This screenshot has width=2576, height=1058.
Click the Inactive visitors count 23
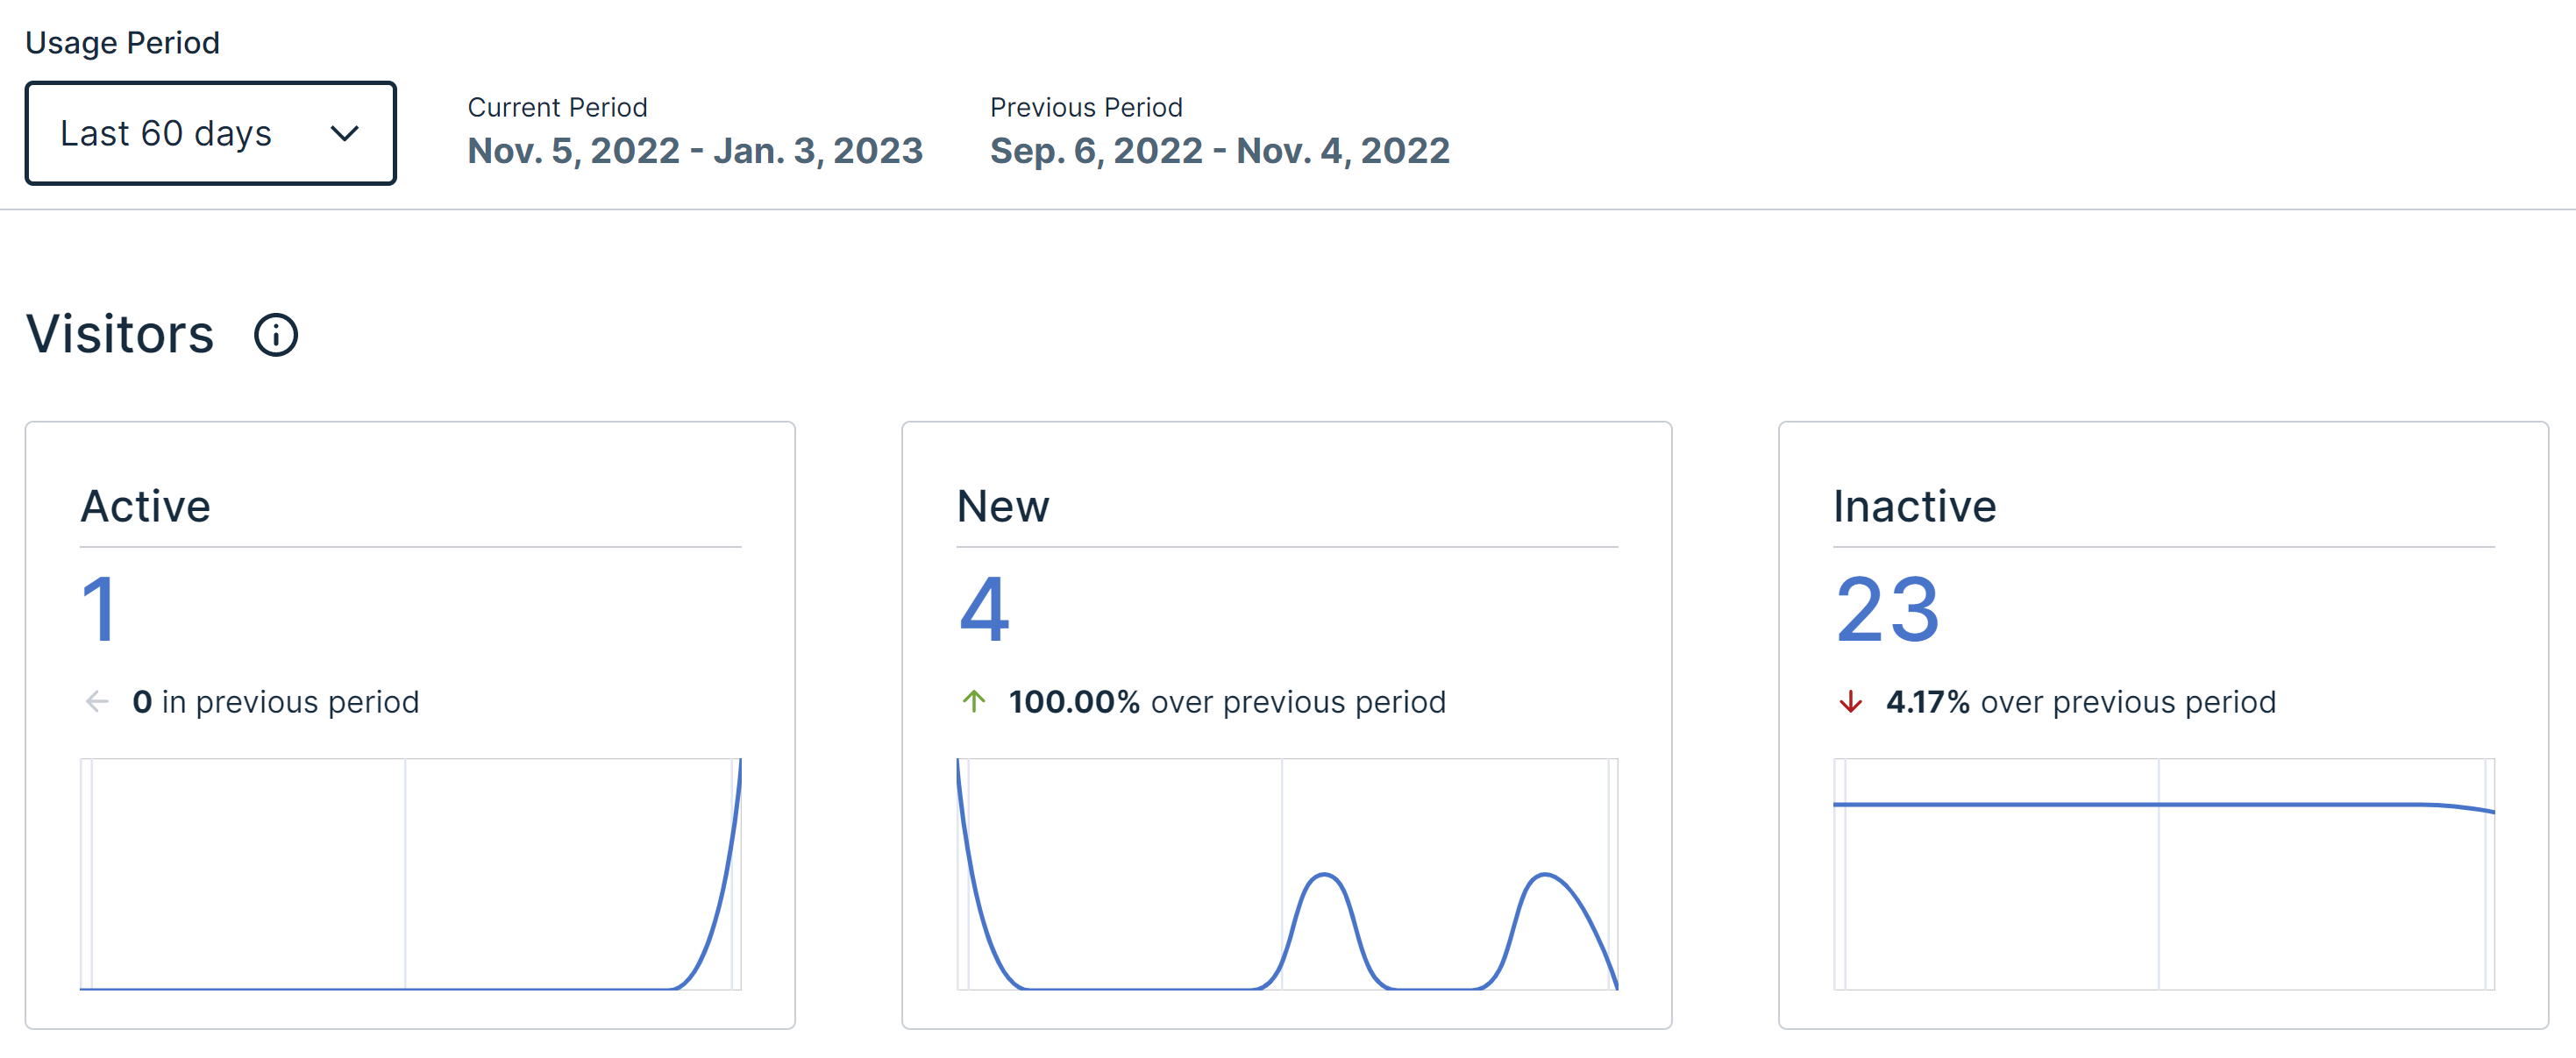coord(1887,608)
